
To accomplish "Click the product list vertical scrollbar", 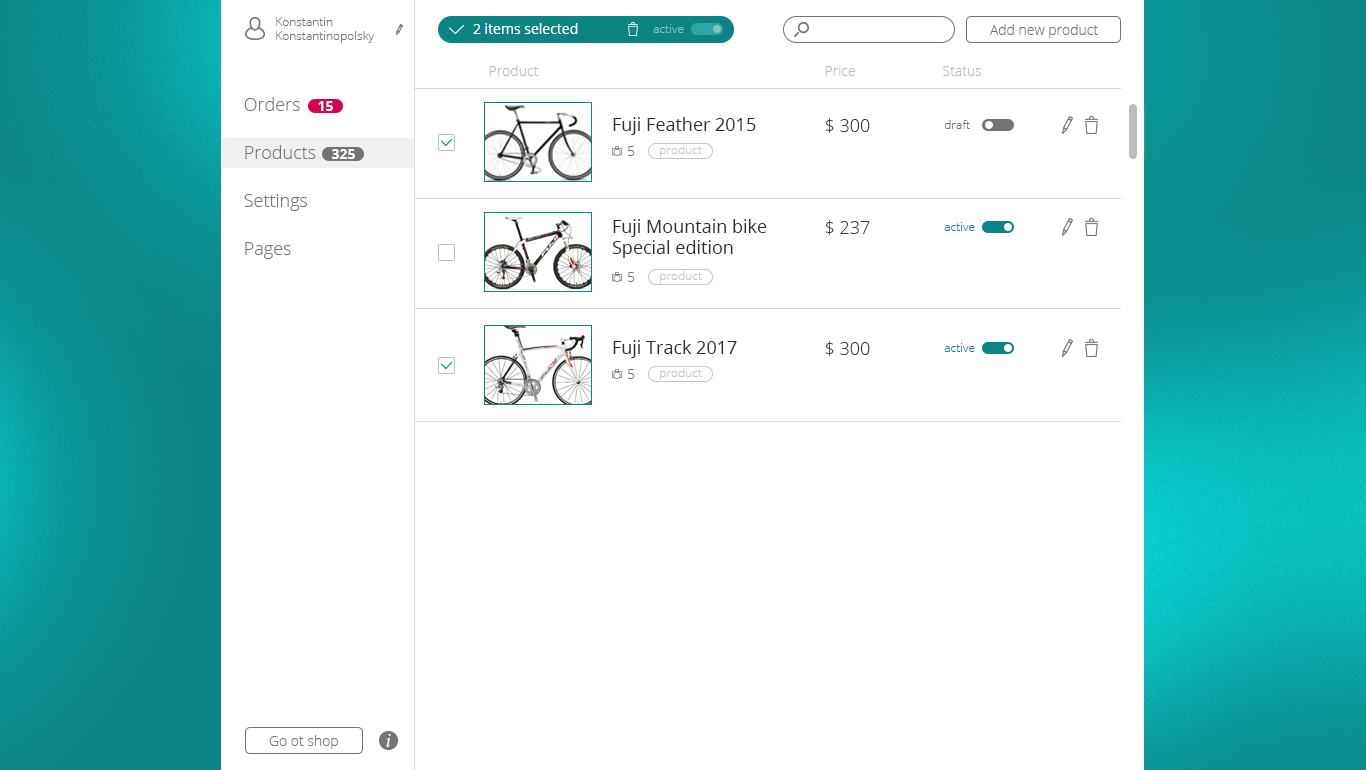I will [1133, 131].
